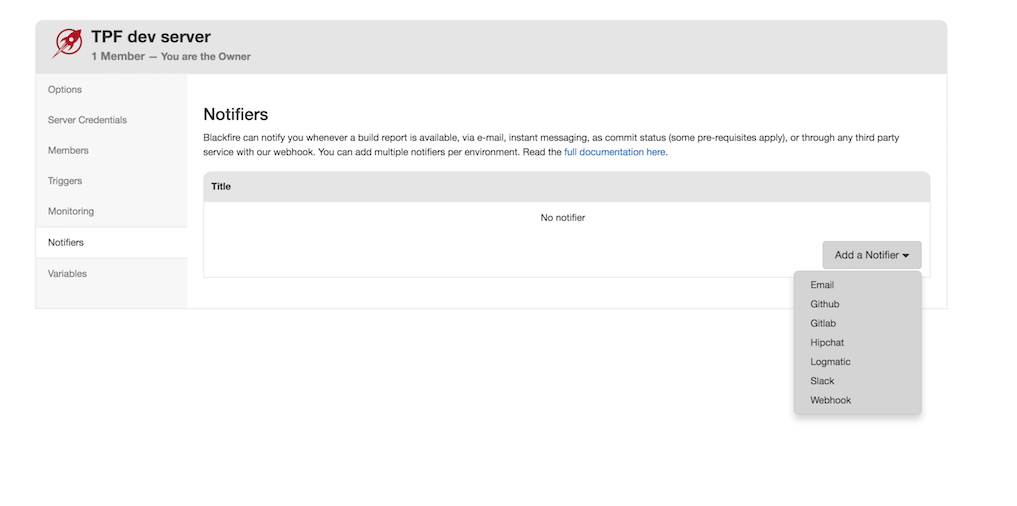Viewport: 1017px width, 506px height.
Task: Choose the Logmatic notifier entry
Action: (830, 362)
